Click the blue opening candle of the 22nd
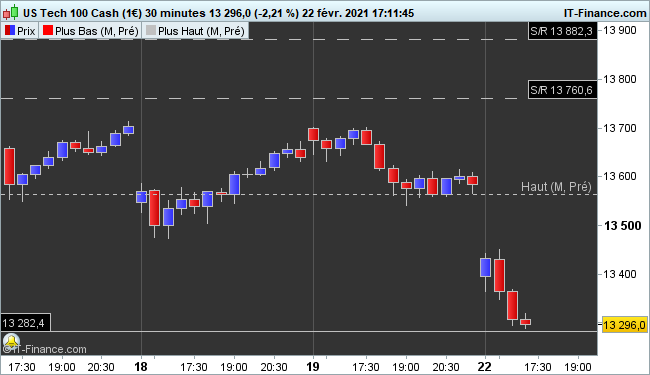Viewport: 650px width, 375px height. click(485, 267)
